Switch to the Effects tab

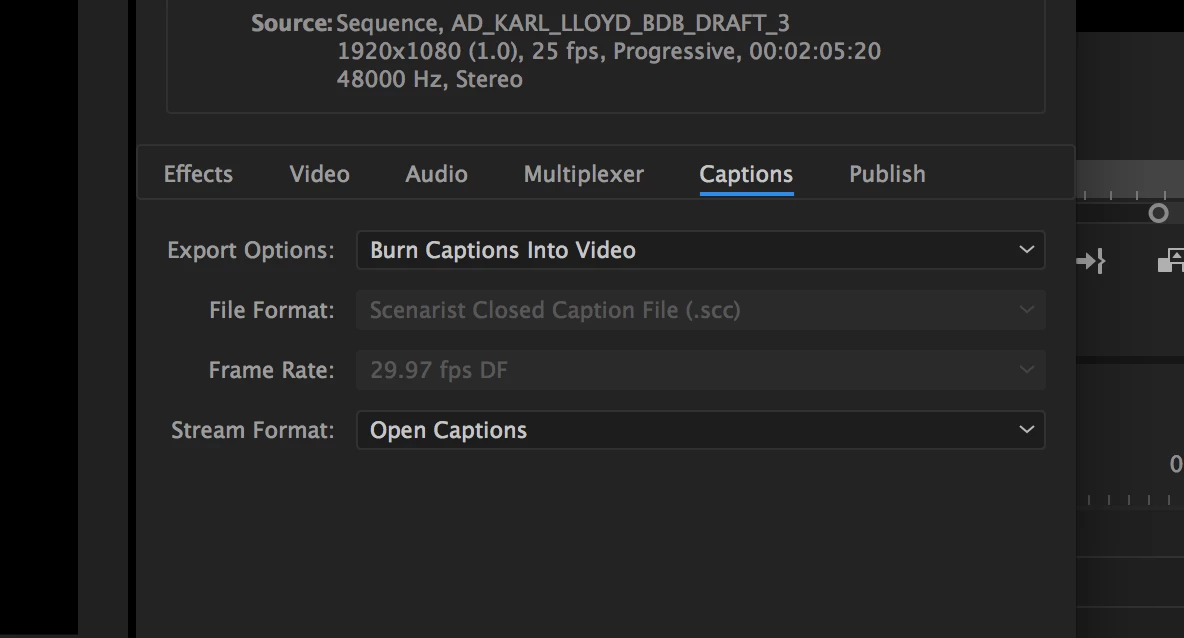click(198, 174)
